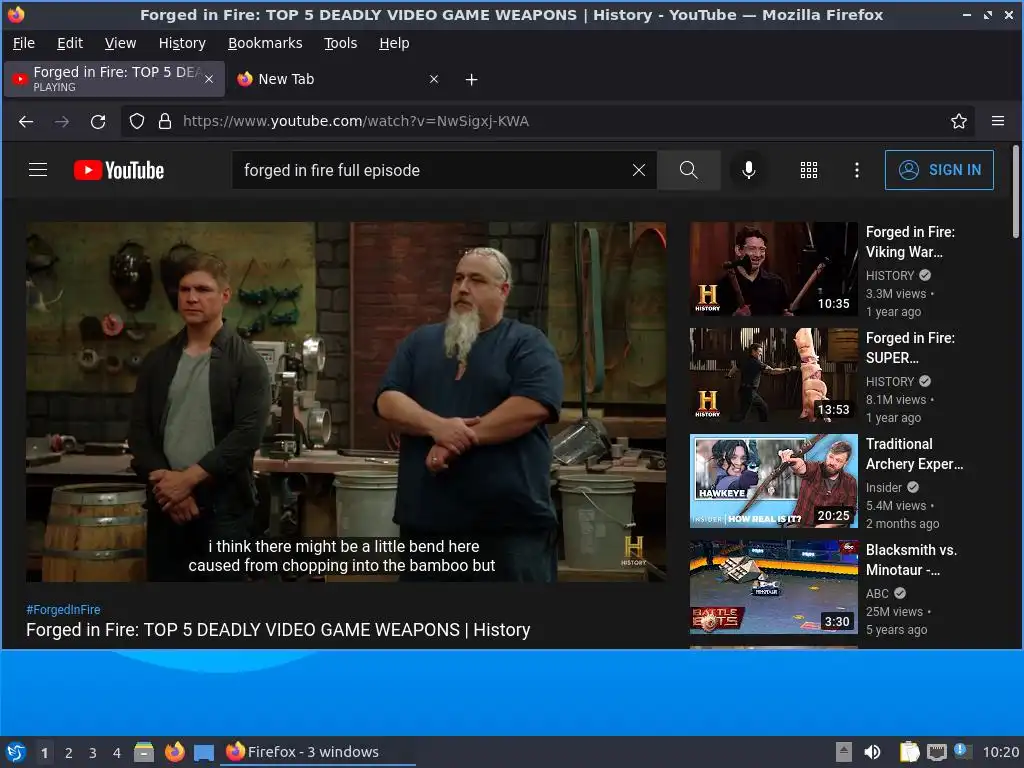Click the 10:20 taskbar clock
The width and height of the screenshot is (1024, 768).
(1000, 752)
